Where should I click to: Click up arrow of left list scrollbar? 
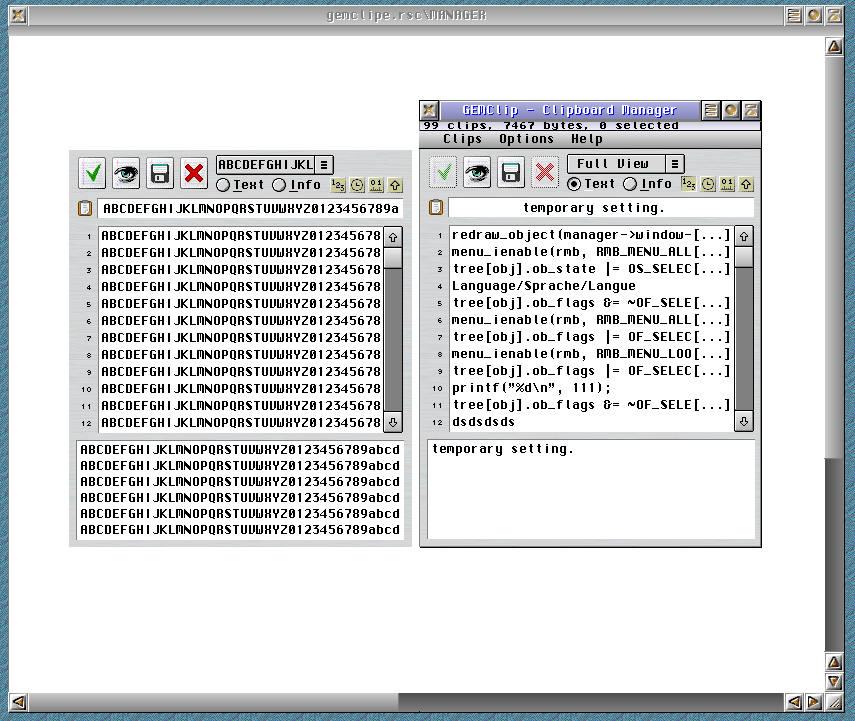[x=393, y=237]
